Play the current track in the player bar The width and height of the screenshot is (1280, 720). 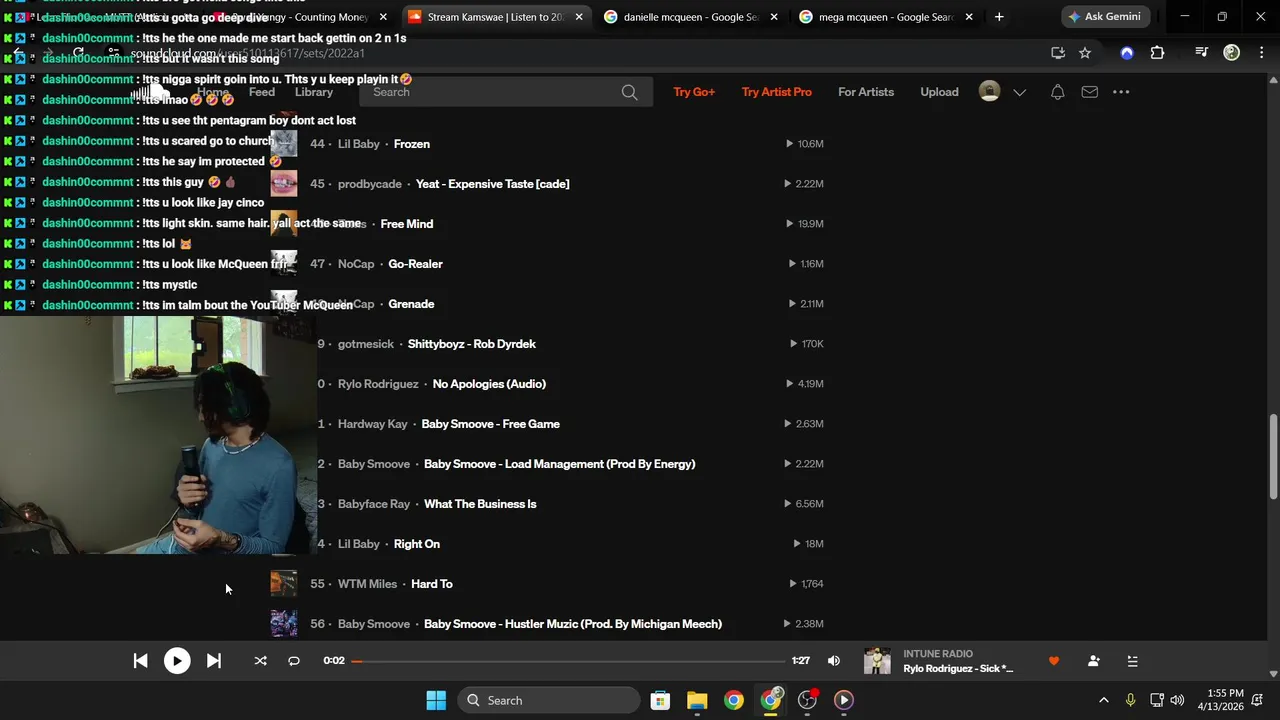(x=177, y=661)
